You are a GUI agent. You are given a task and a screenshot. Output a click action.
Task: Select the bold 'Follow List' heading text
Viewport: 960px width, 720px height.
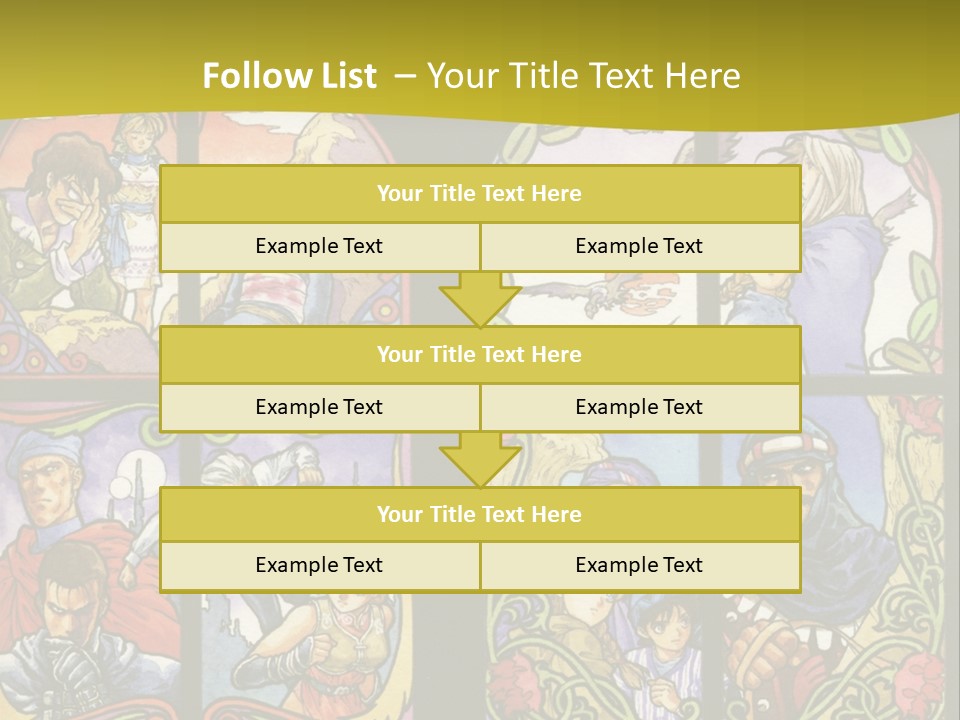click(x=290, y=76)
